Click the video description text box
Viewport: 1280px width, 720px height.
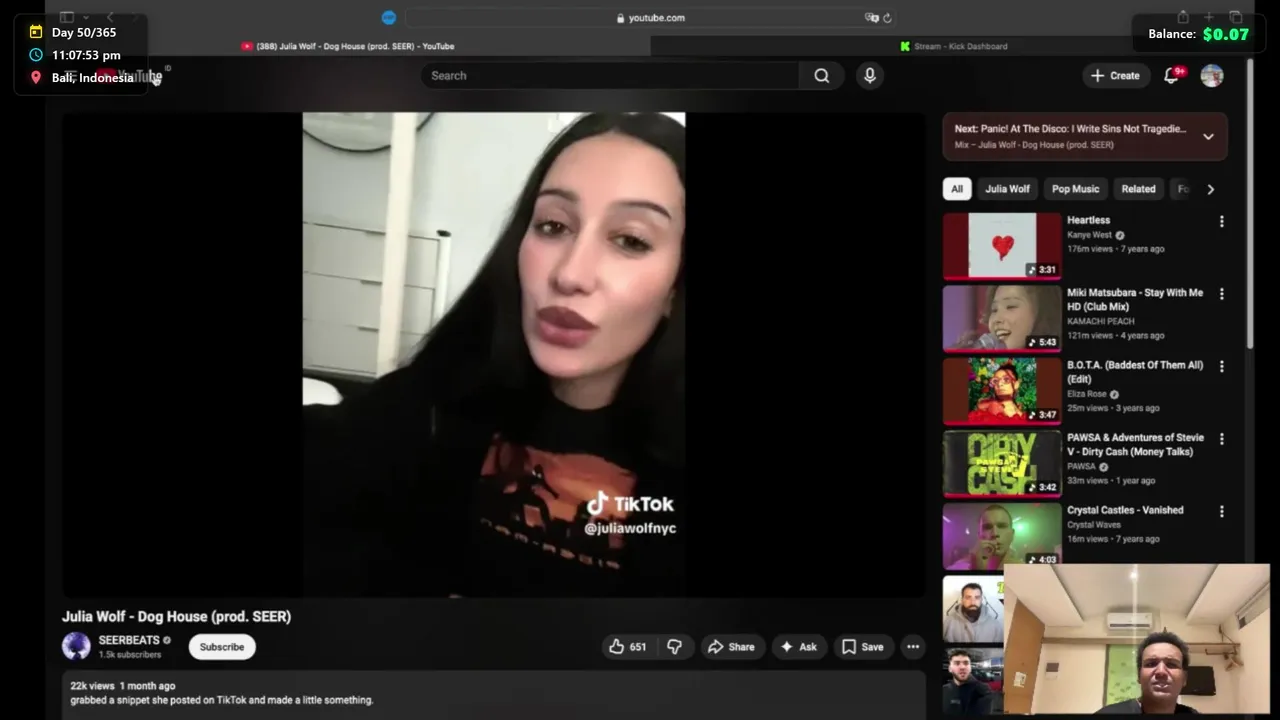pos(494,695)
